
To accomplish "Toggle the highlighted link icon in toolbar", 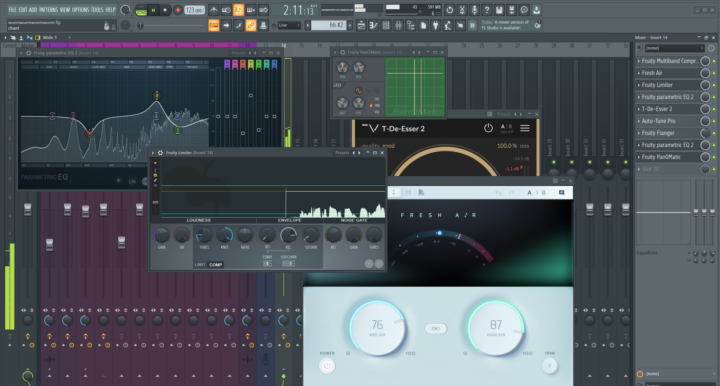I will point(251,25).
